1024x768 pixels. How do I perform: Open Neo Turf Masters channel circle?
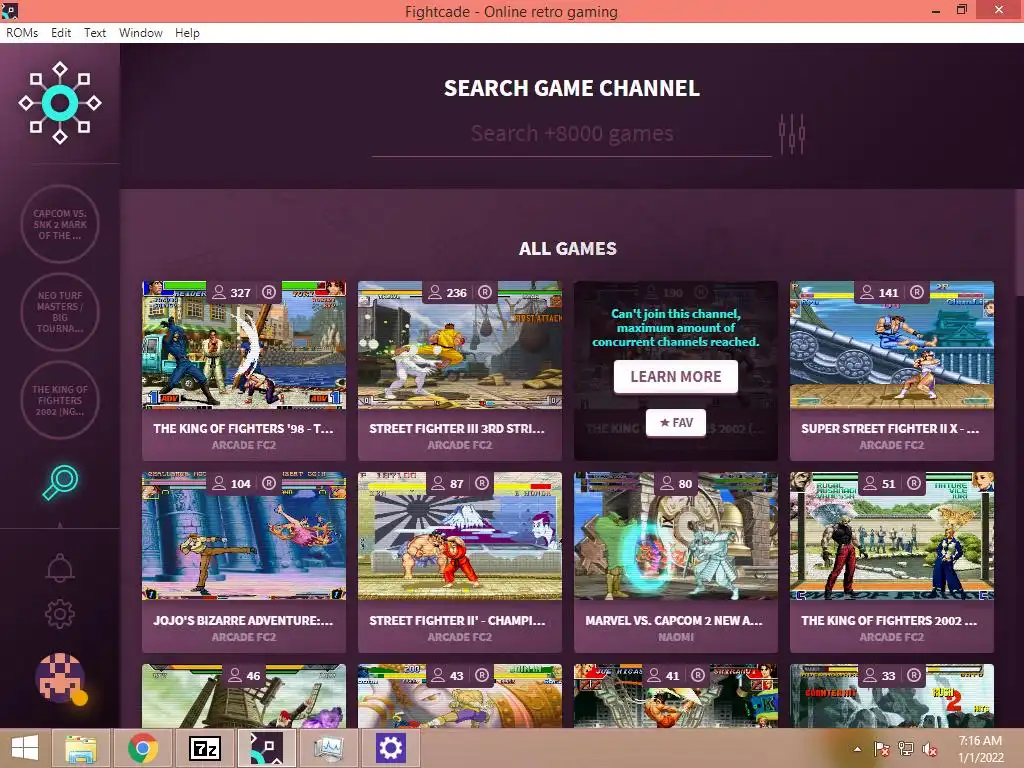(x=59, y=312)
